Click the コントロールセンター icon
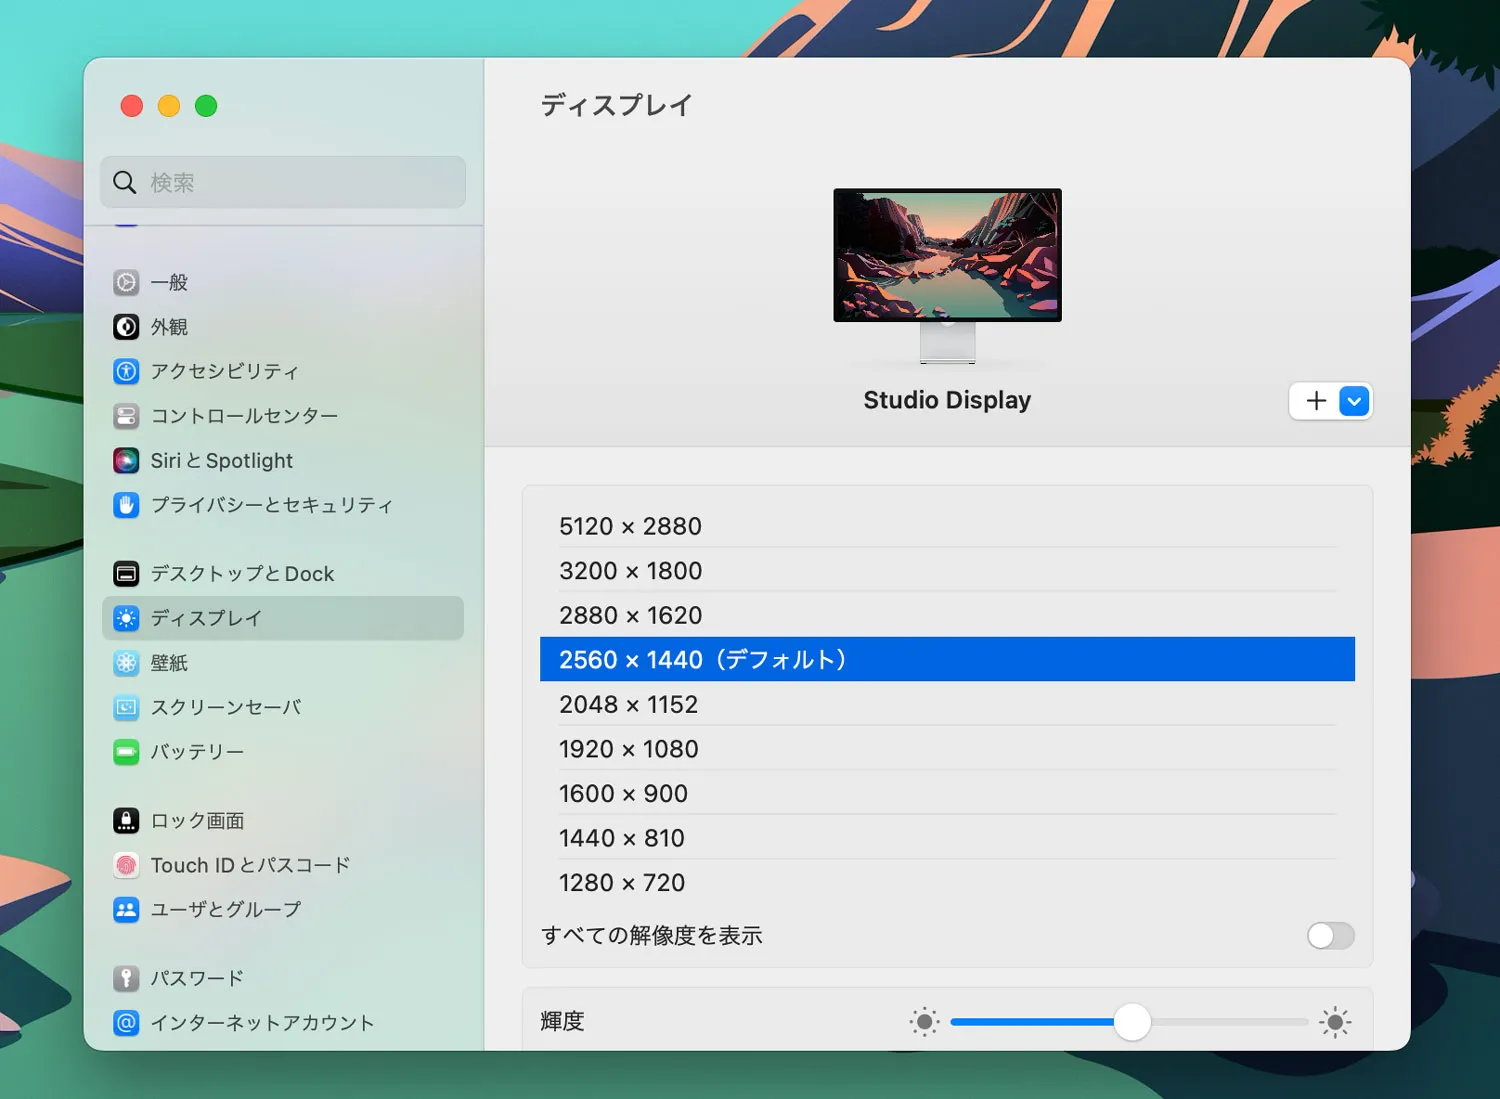 coord(126,416)
